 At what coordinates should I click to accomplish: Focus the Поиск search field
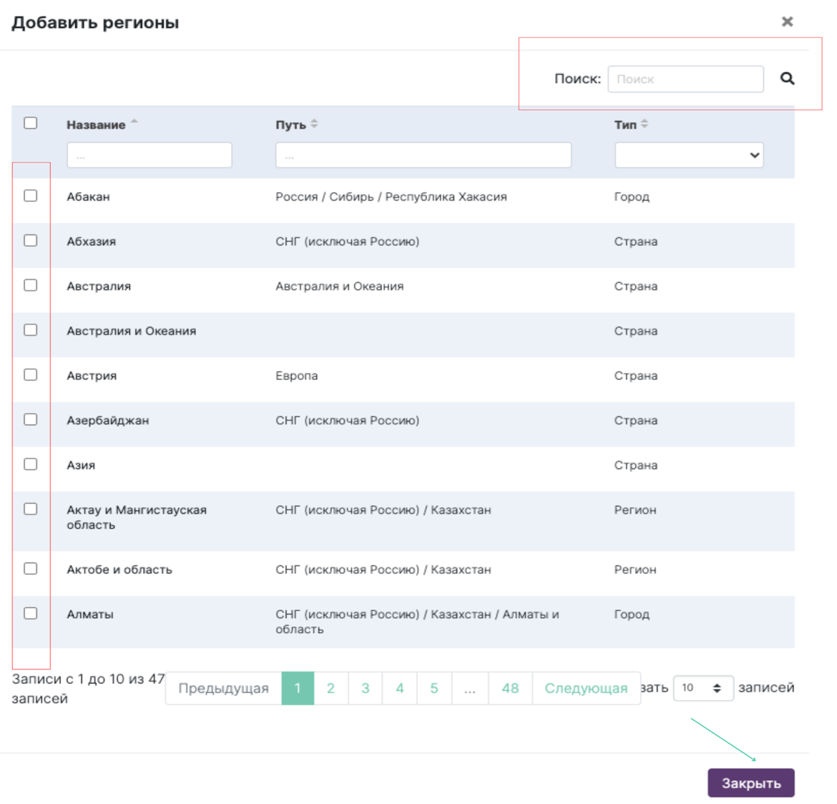(685, 79)
